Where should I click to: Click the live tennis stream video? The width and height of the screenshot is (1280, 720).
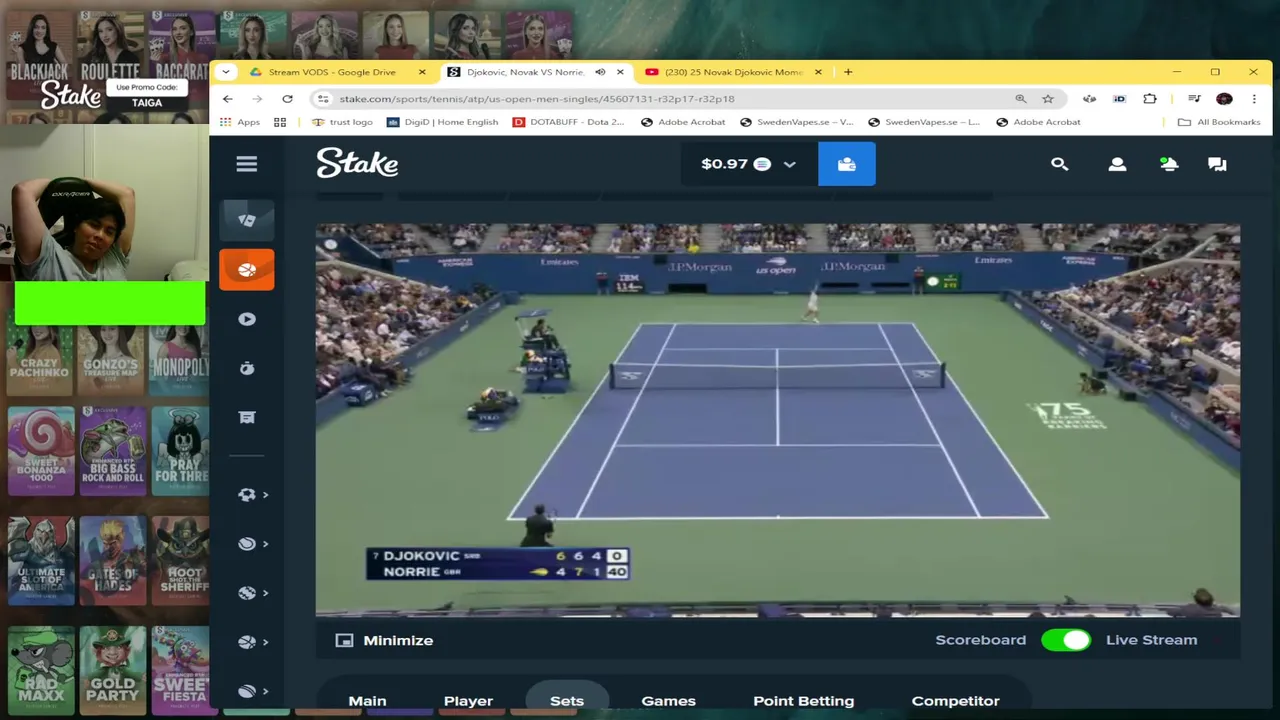(778, 420)
